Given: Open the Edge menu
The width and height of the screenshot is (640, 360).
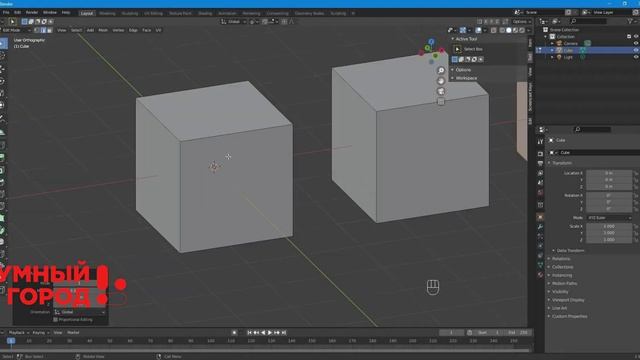Looking at the screenshot, I should click(x=133, y=30).
